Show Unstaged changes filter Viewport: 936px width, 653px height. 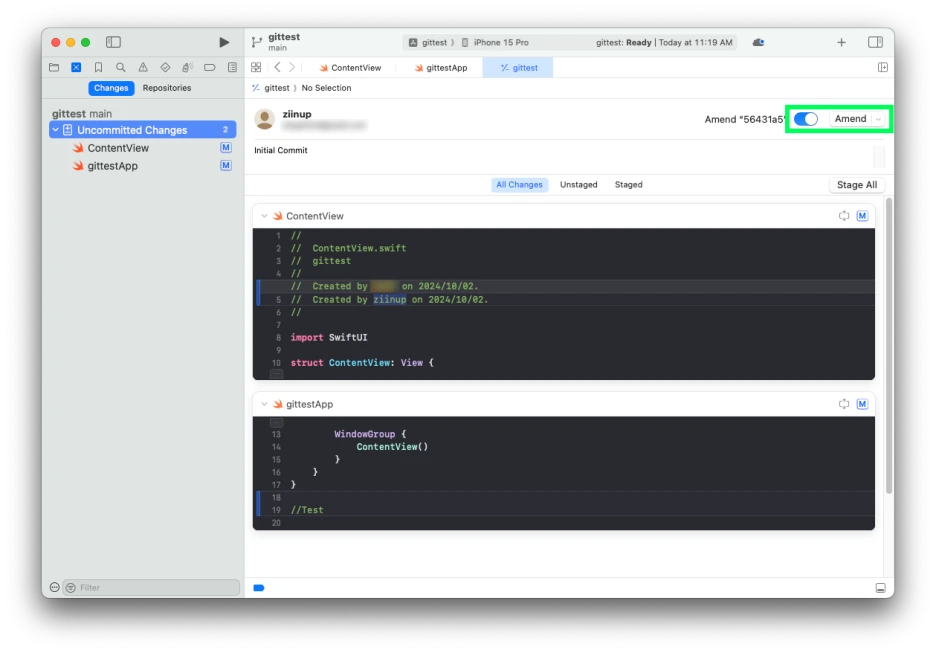click(x=578, y=184)
